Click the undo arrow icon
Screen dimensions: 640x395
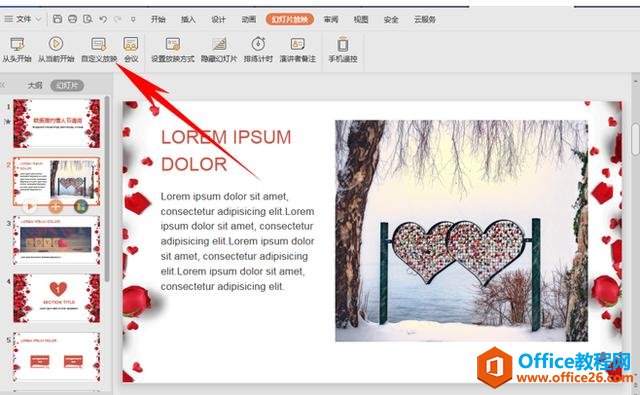[x=103, y=19]
